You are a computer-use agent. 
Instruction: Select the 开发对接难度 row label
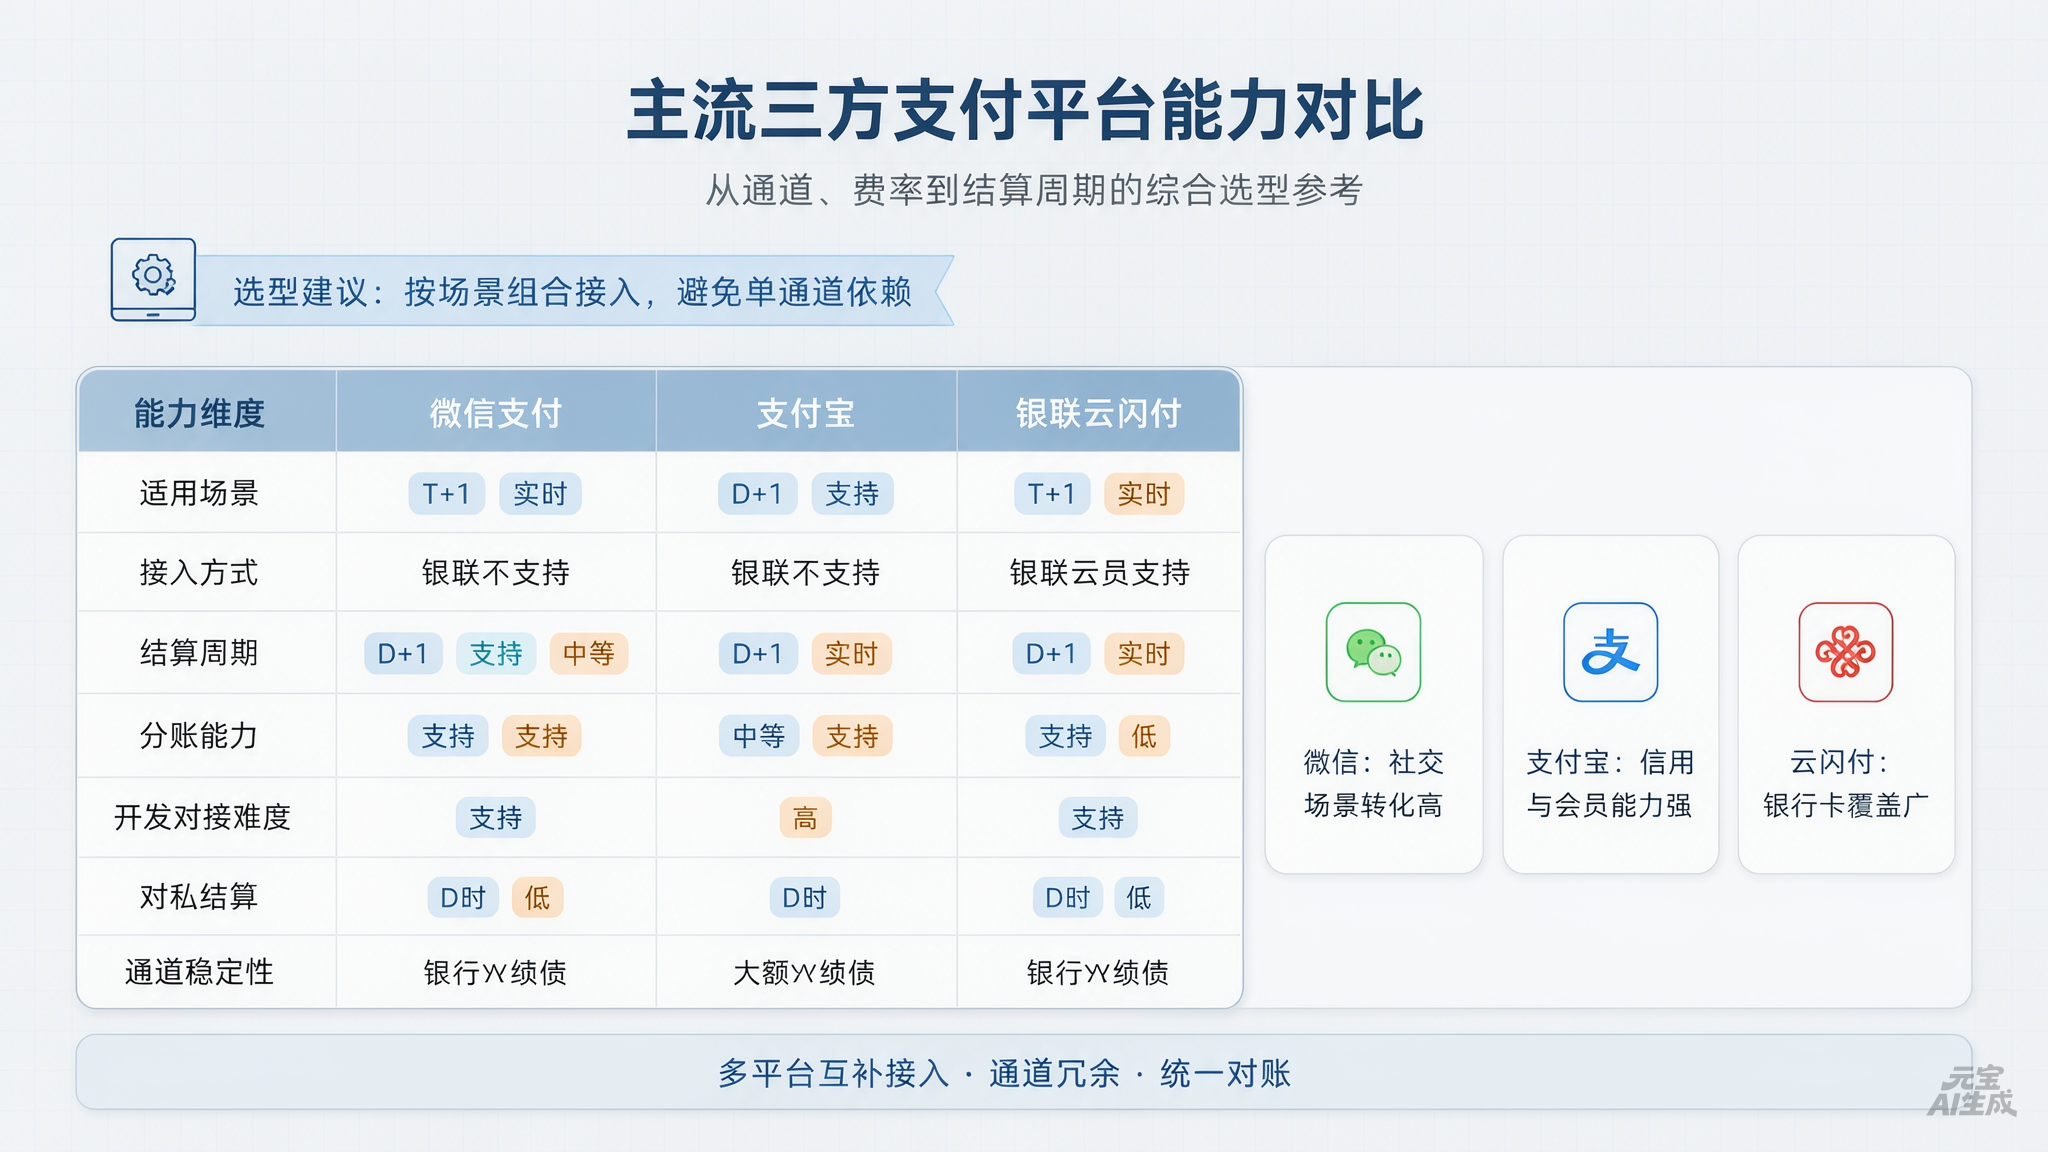click(202, 817)
